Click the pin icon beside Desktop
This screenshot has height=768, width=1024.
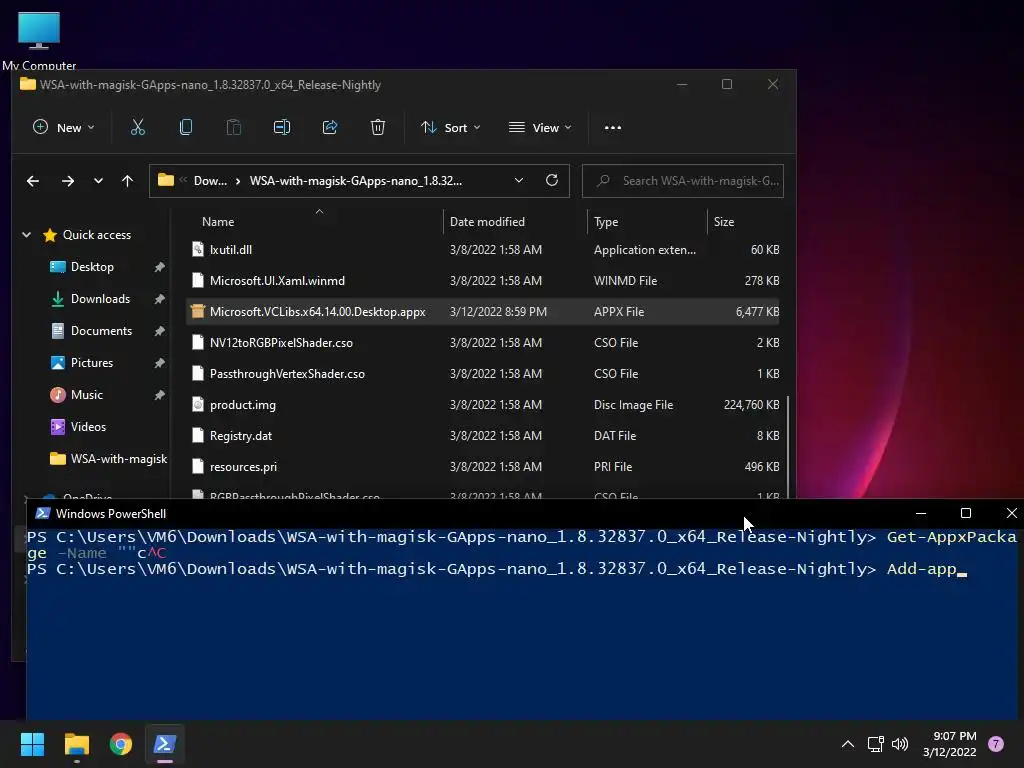[159, 267]
